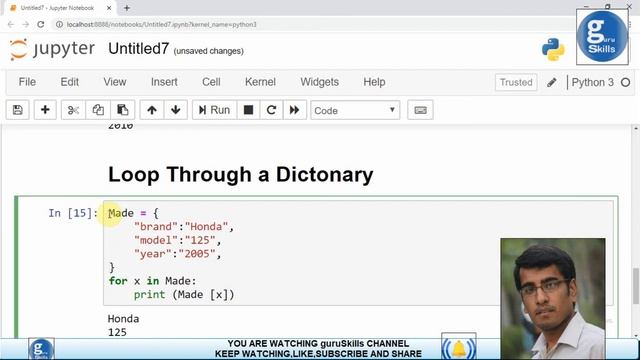Open the Cell menu
Screen dimensions: 640x360
click(211, 82)
